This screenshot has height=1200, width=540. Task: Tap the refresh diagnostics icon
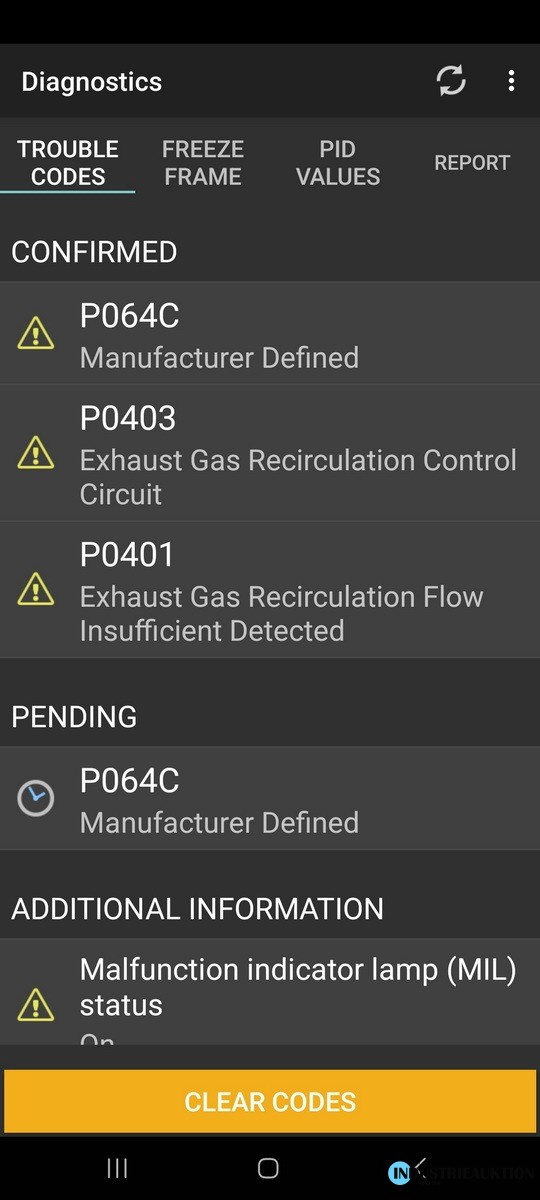451,81
